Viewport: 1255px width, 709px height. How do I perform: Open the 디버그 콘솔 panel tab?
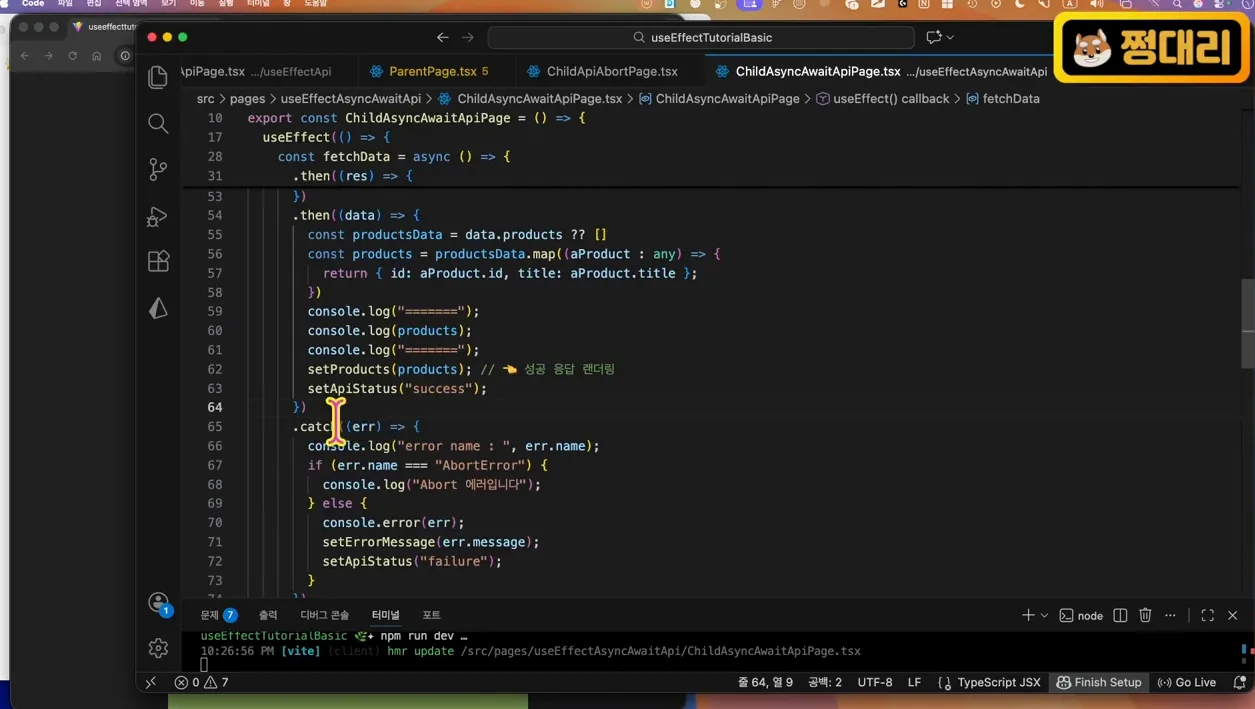(325, 615)
